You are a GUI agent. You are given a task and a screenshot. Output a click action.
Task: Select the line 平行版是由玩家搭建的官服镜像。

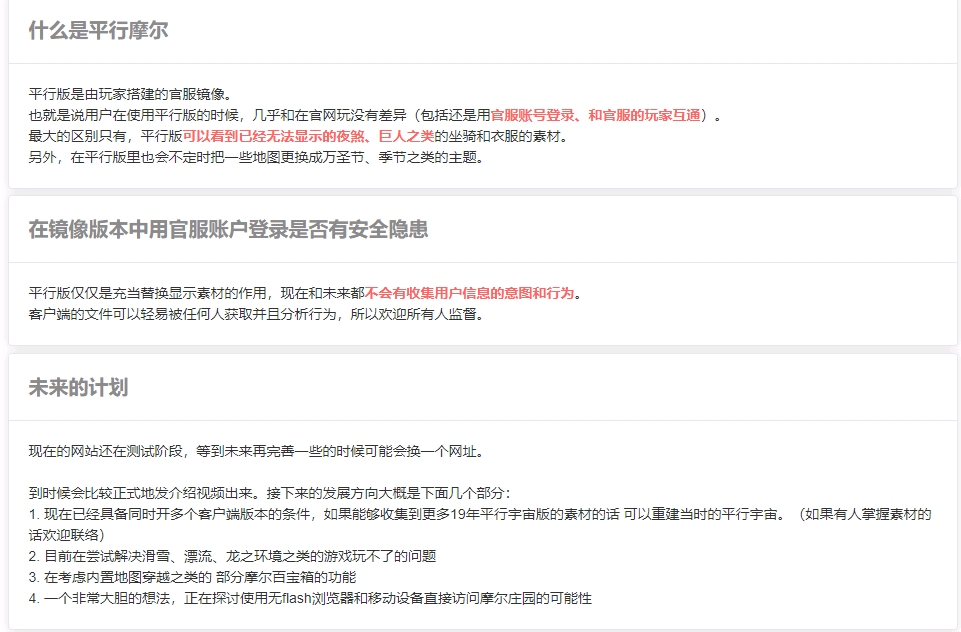click(131, 94)
